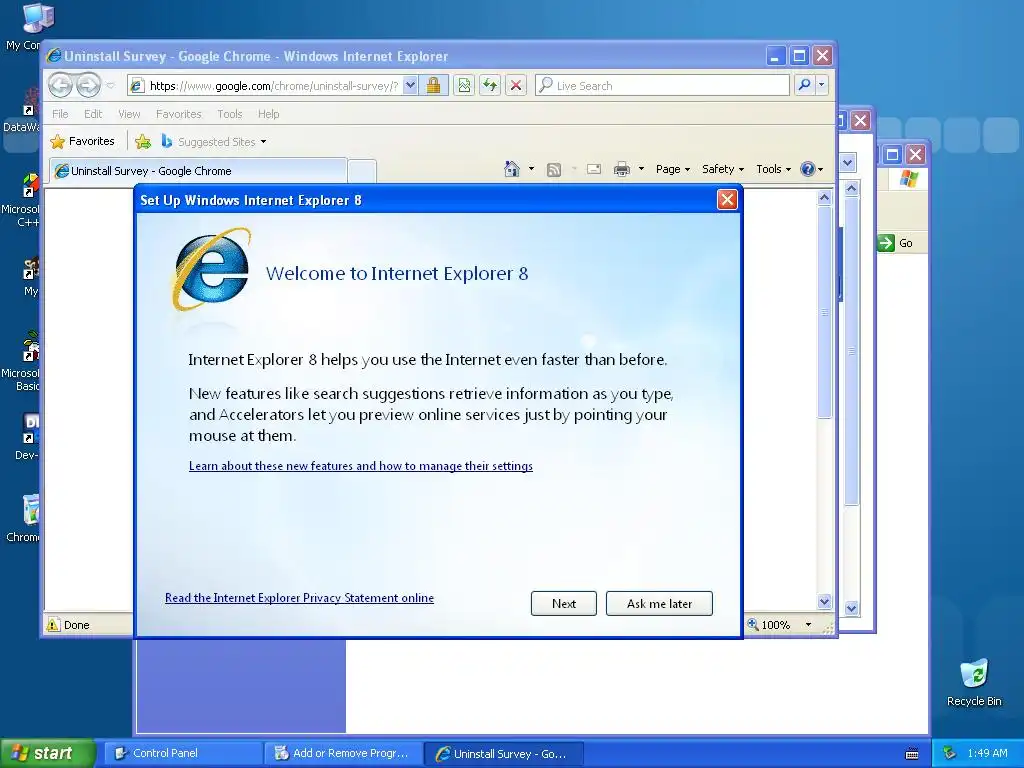Expand the Print dropdown arrow
The image size is (1024, 768).
[641, 169]
